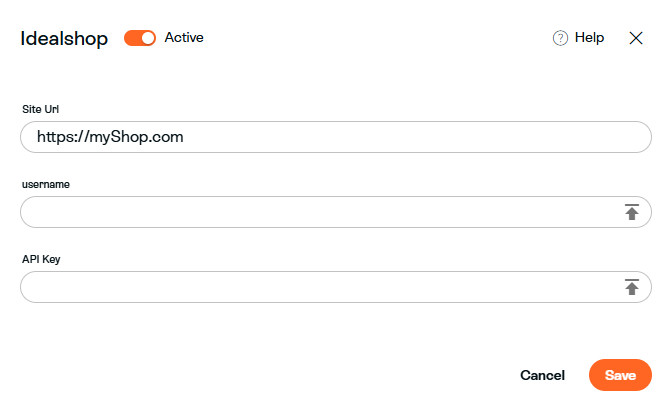
Task: Click the upload arrow icon in username field
Action: [632, 212]
